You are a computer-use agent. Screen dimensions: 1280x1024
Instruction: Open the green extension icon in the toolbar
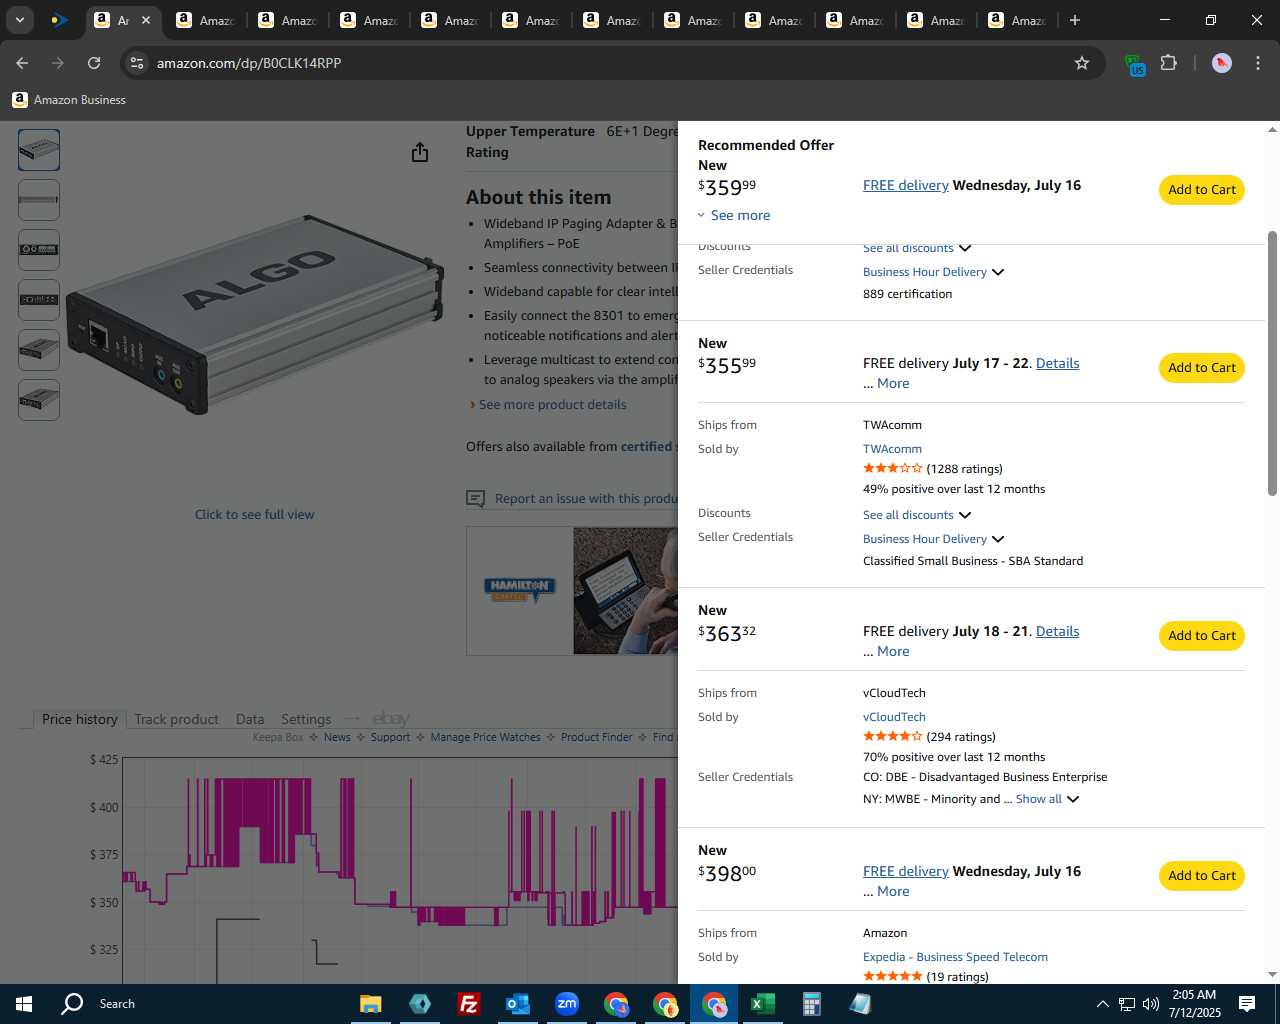[1134, 64]
